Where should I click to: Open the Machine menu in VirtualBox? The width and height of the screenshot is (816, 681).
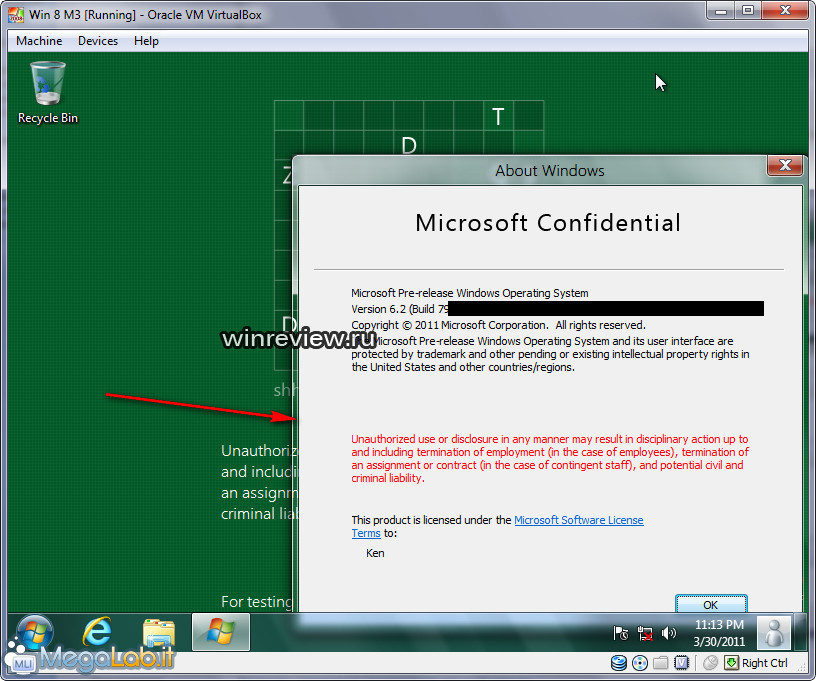point(39,41)
